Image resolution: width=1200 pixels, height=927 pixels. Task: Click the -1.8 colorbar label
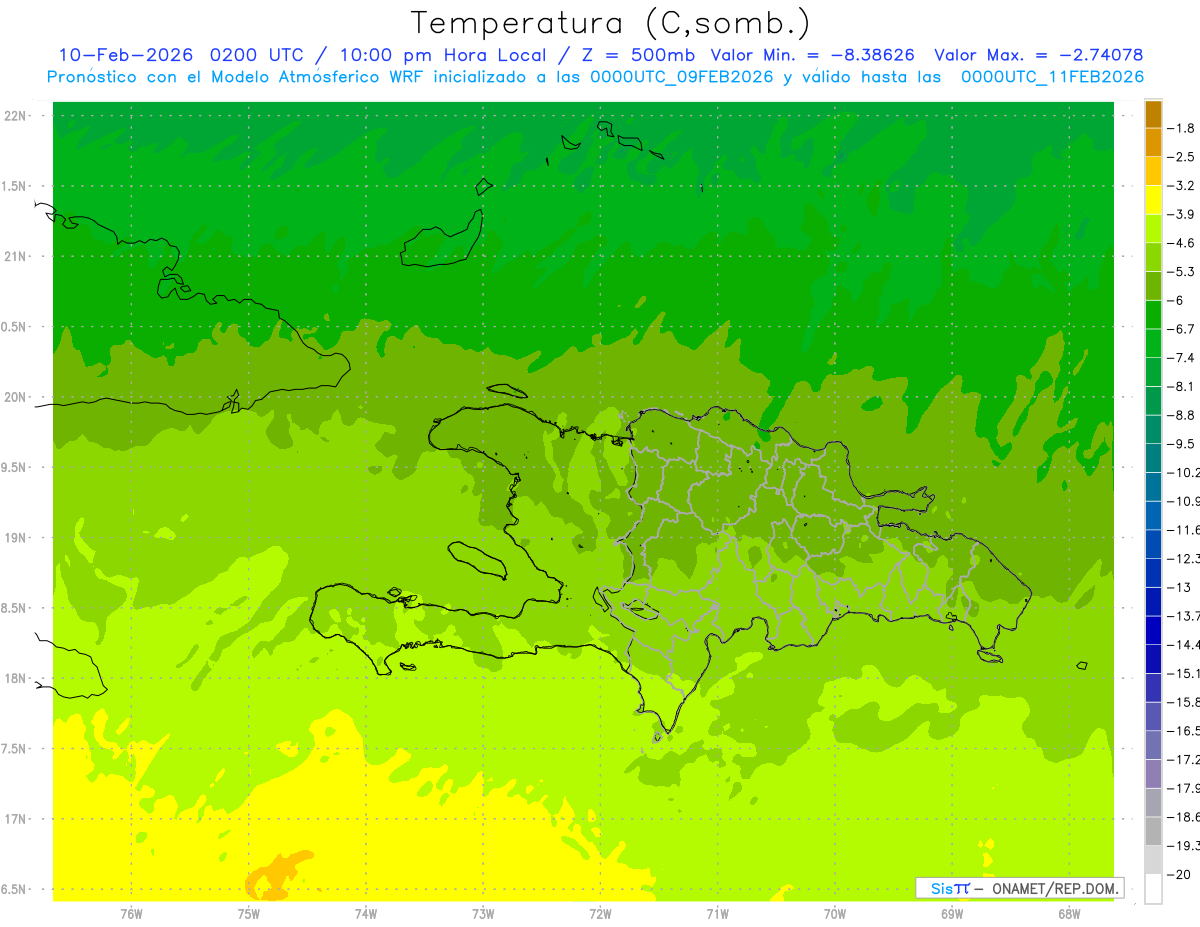tap(1182, 128)
